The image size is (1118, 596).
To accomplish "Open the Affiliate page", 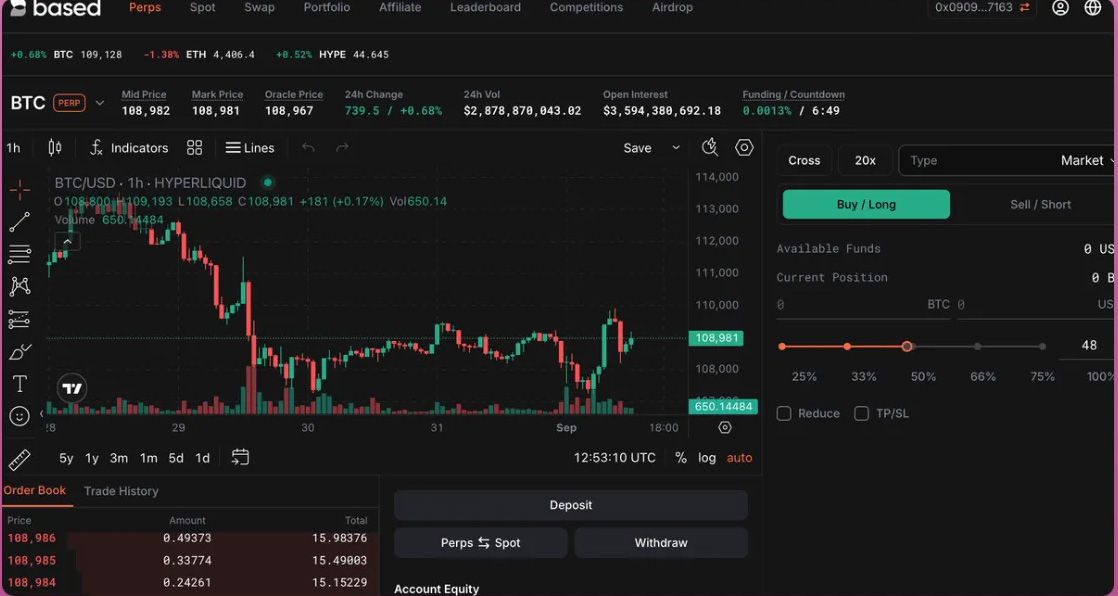I will coord(400,7).
